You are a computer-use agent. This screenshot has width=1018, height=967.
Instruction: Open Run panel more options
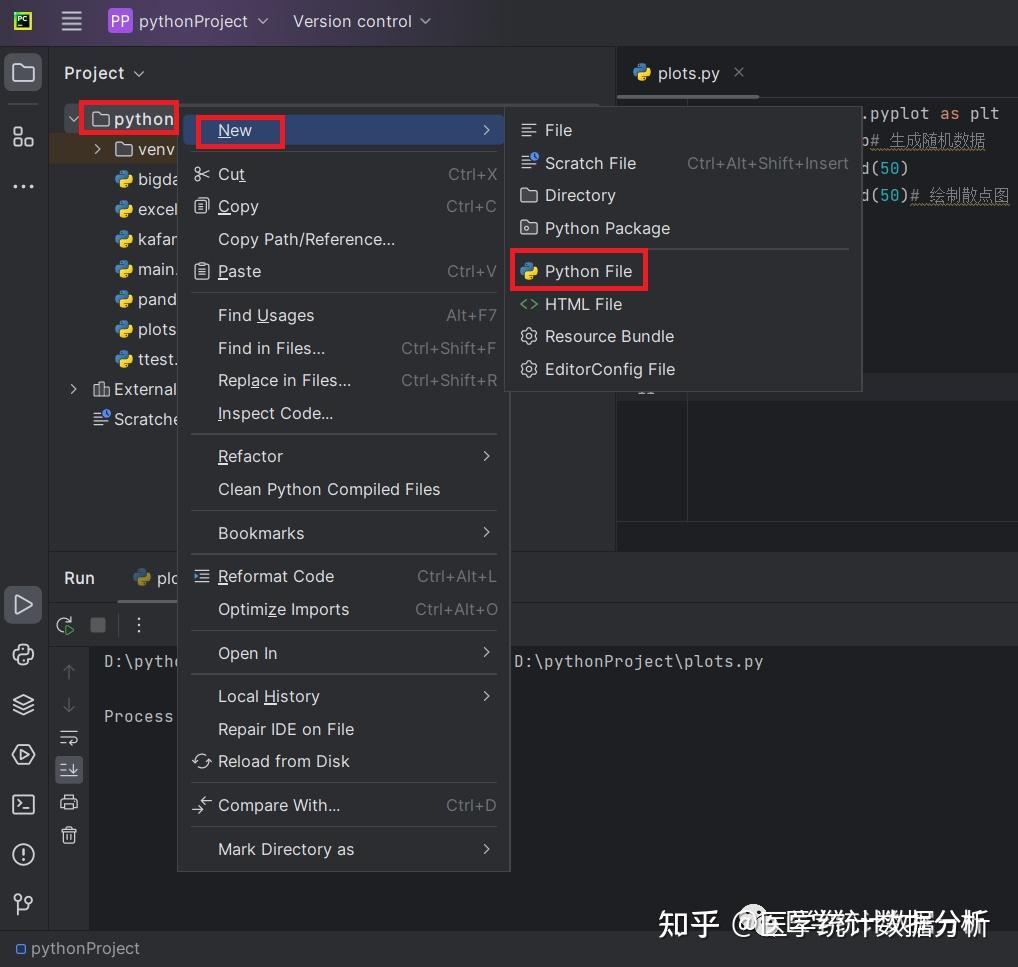pos(138,625)
